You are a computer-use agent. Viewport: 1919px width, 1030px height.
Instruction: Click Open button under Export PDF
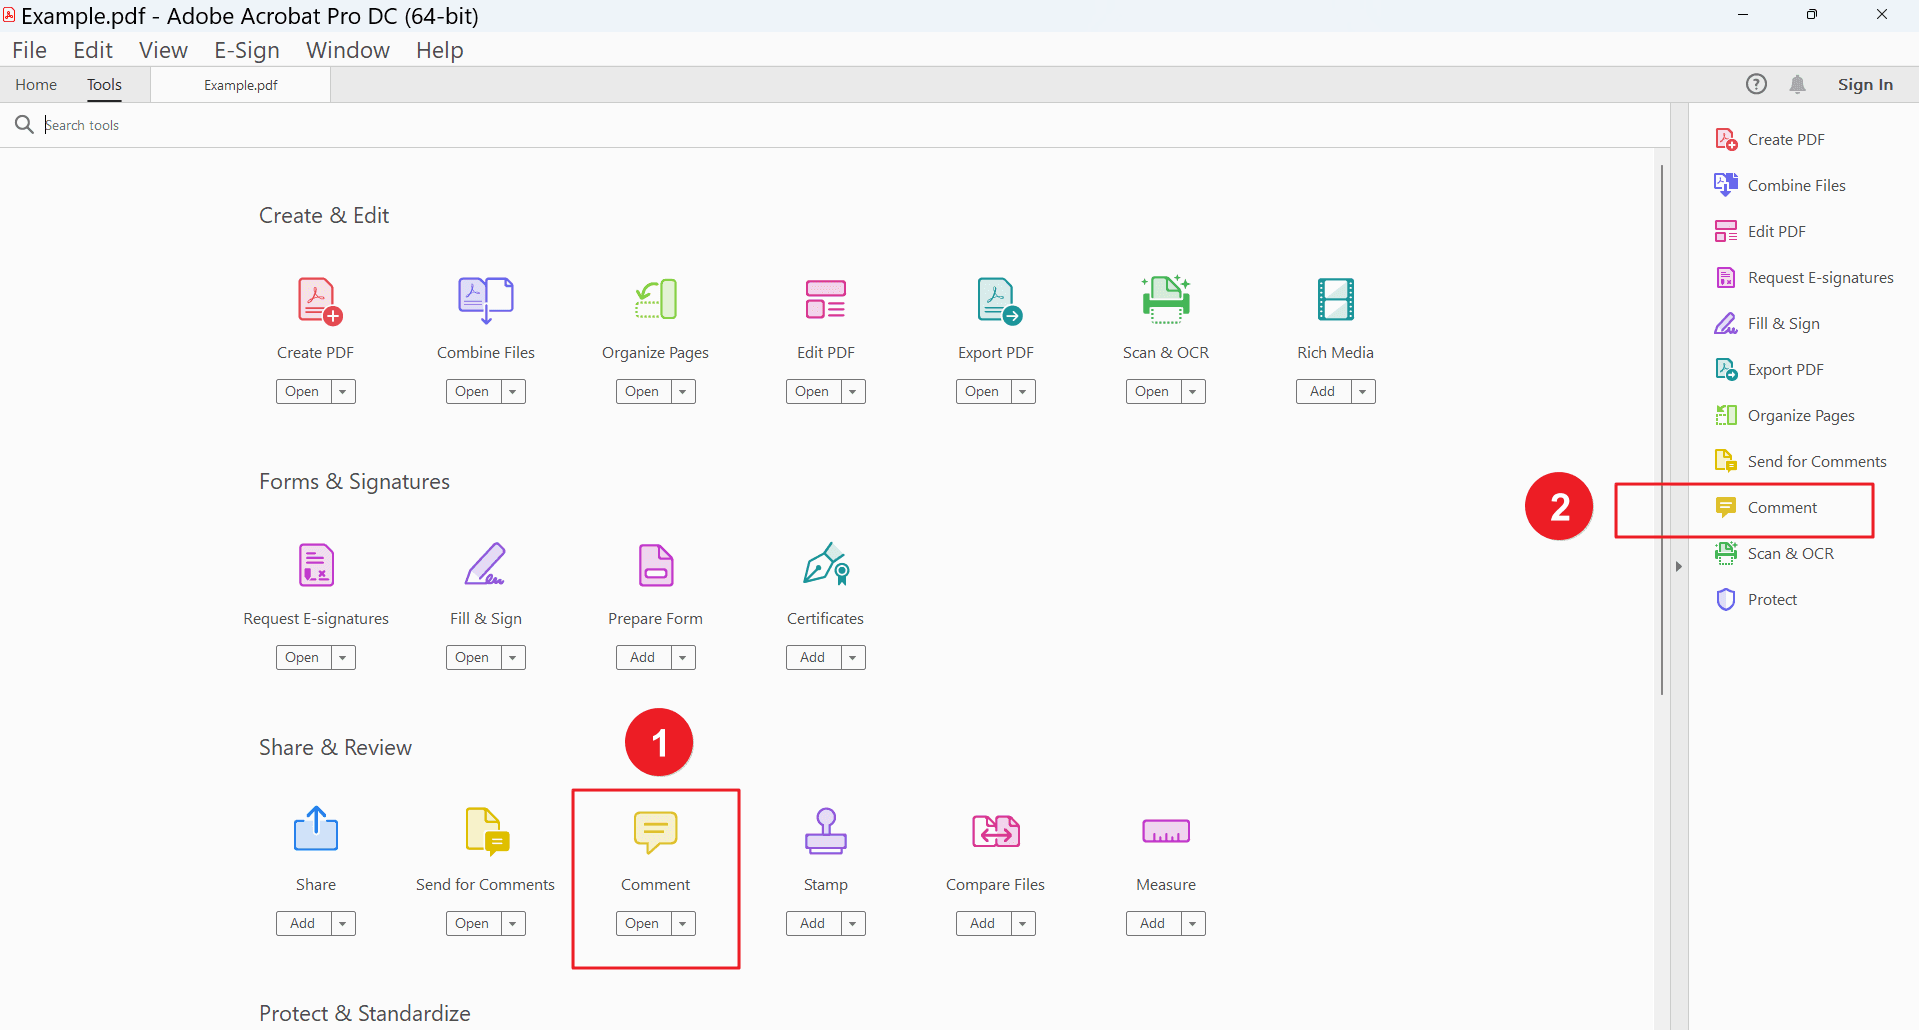pyautogui.click(x=983, y=391)
